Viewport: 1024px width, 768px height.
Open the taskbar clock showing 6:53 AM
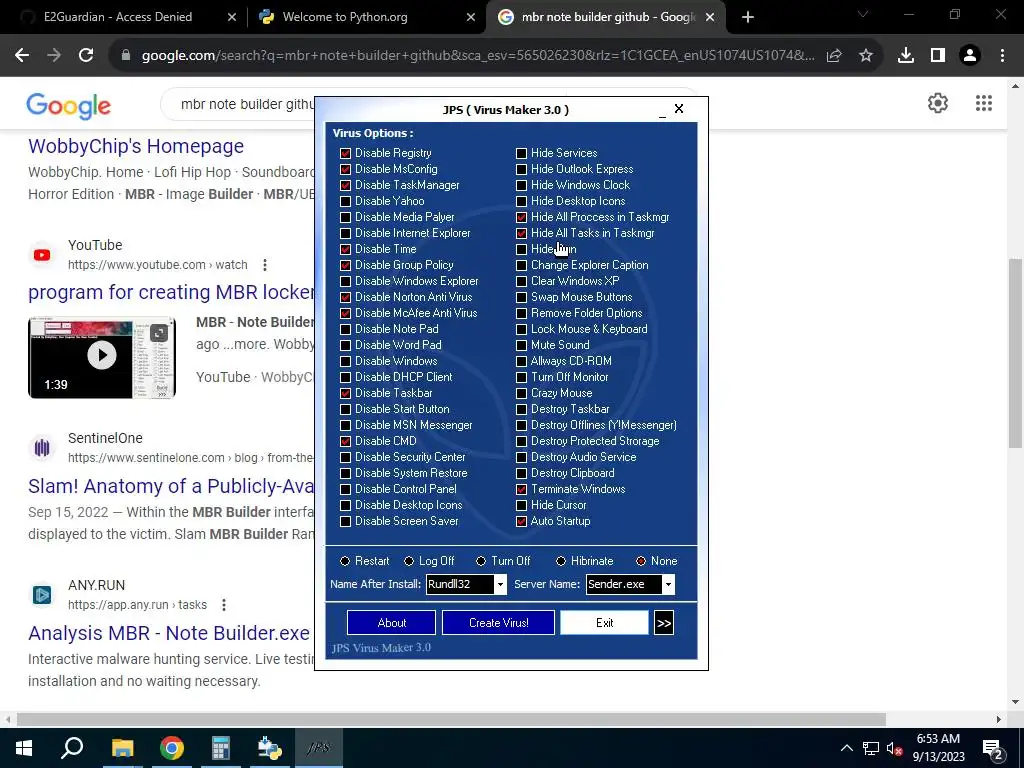click(x=938, y=748)
